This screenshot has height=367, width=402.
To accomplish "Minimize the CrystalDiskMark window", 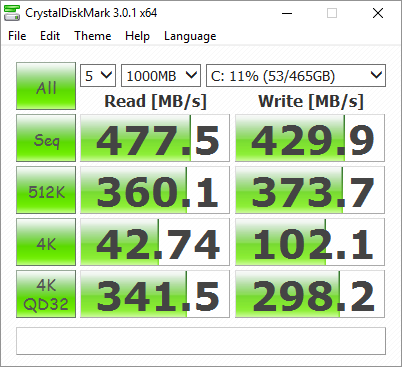I will click(287, 13).
